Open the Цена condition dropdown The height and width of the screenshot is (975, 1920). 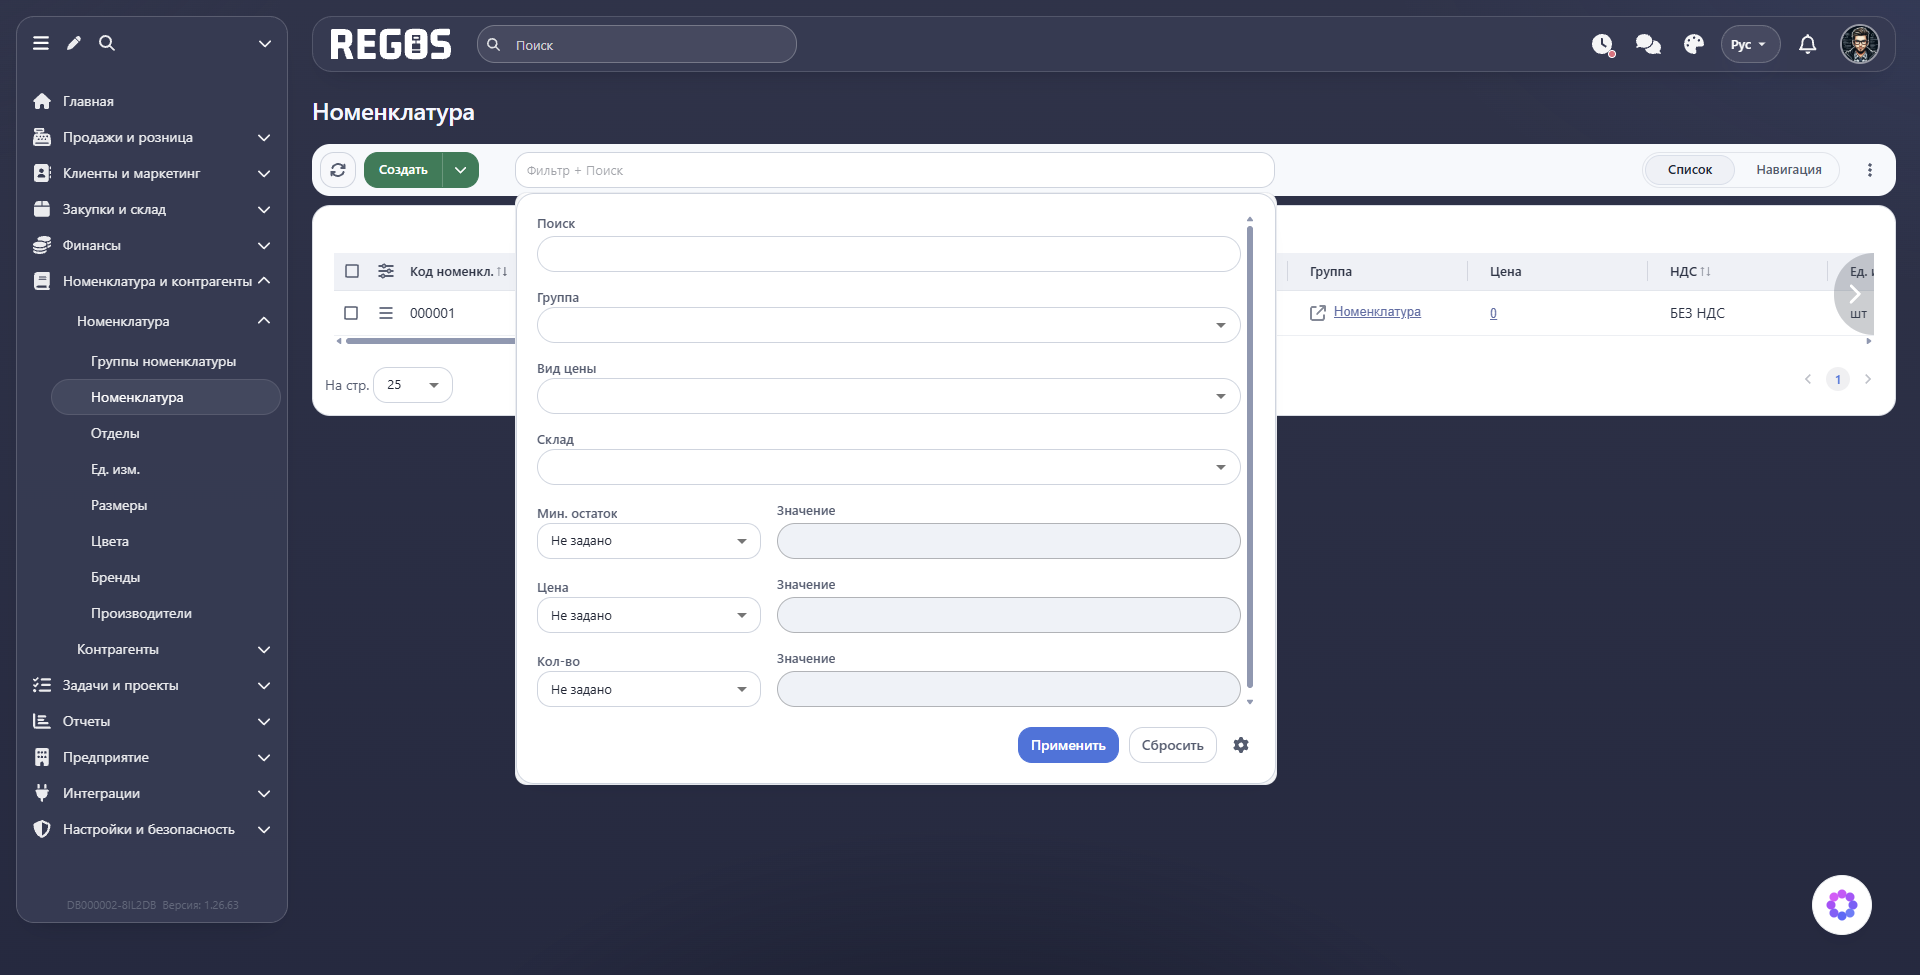[x=649, y=615]
